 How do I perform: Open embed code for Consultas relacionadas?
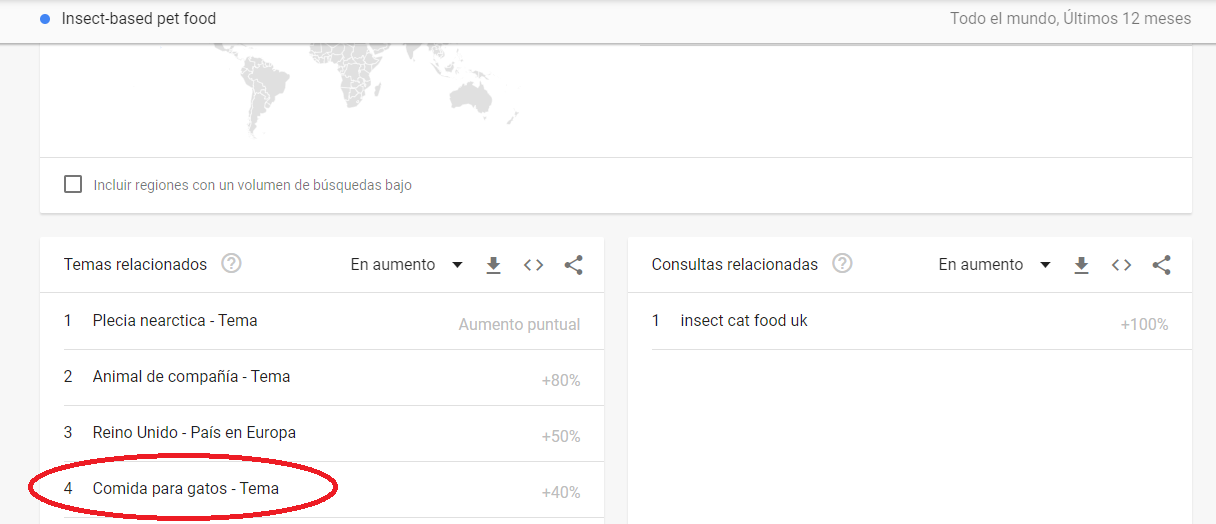pos(1121,265)
